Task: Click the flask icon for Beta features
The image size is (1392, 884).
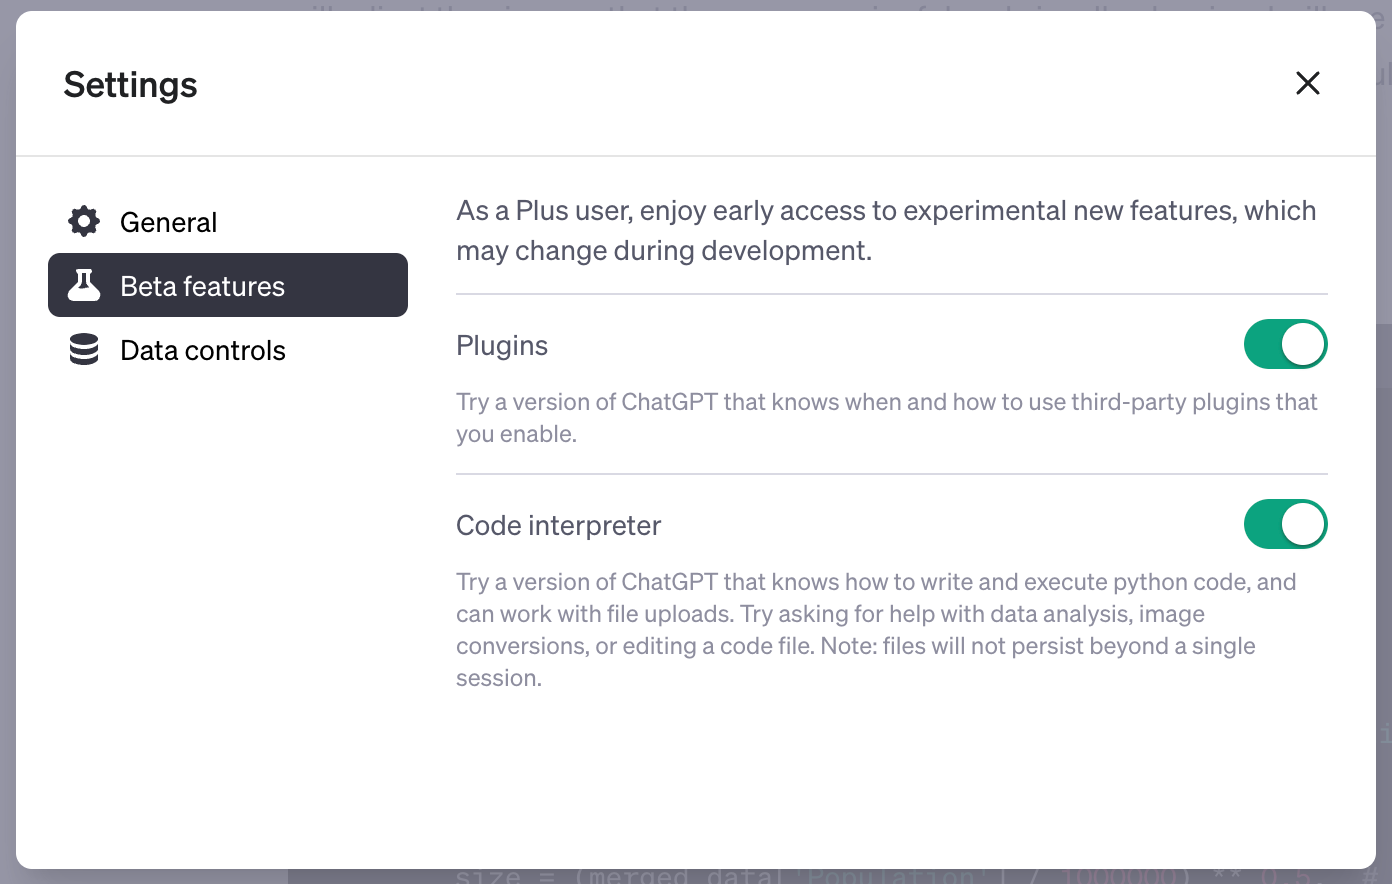Action: coord(84,285)
